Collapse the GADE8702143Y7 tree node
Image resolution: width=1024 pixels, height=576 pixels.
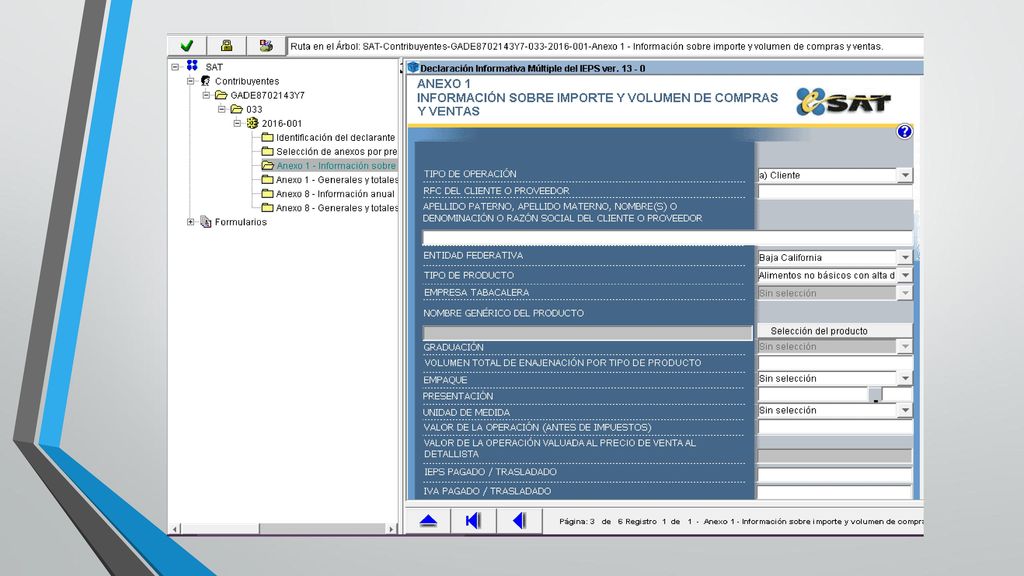(206, 95)
